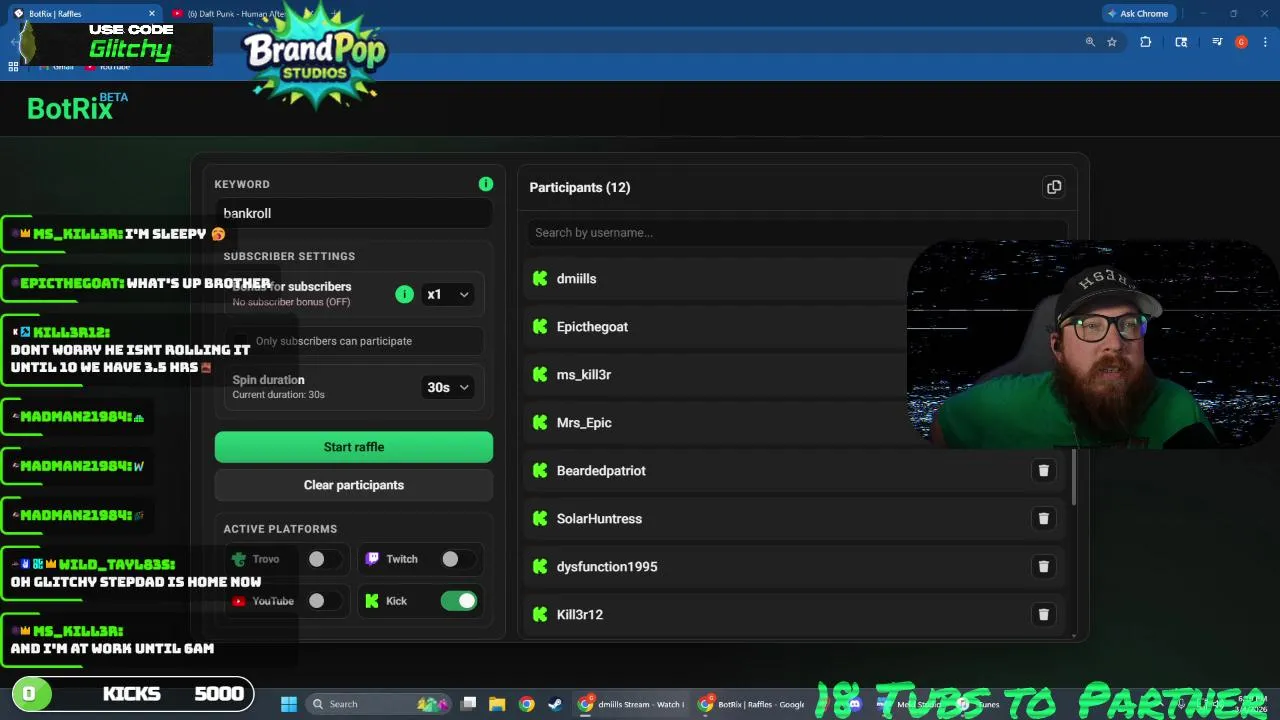Open the YouTube bookmark in bookmarks bar
The width and height of the screenshot is (1280, 720).
point(108,66)
